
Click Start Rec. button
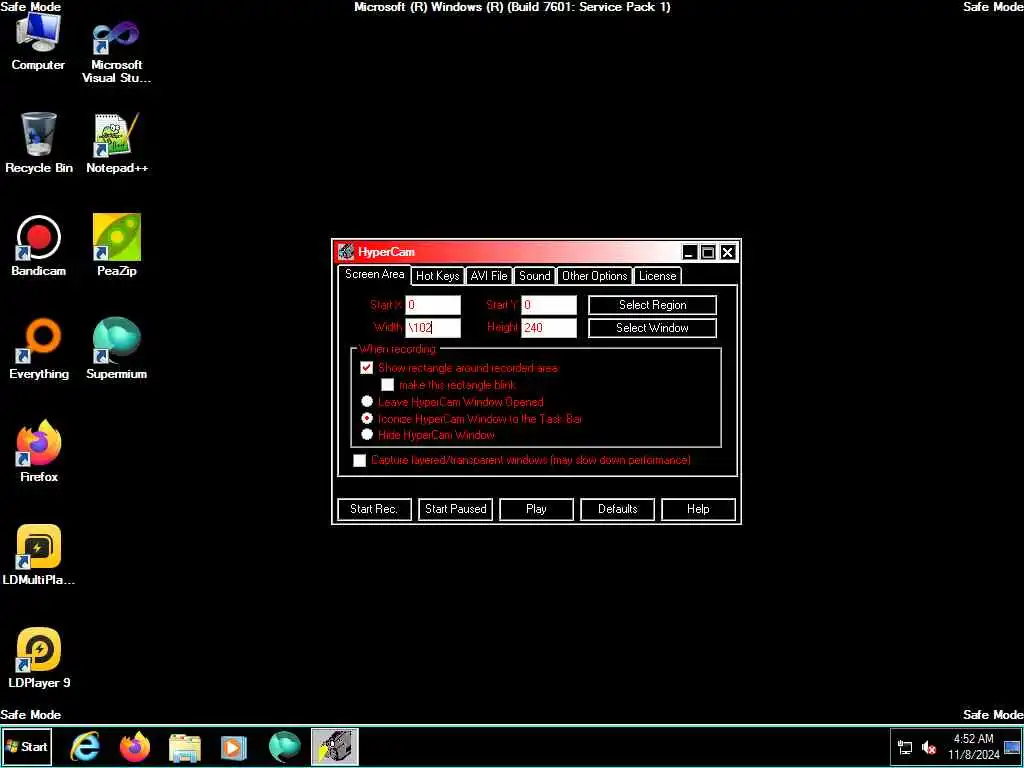374,509
